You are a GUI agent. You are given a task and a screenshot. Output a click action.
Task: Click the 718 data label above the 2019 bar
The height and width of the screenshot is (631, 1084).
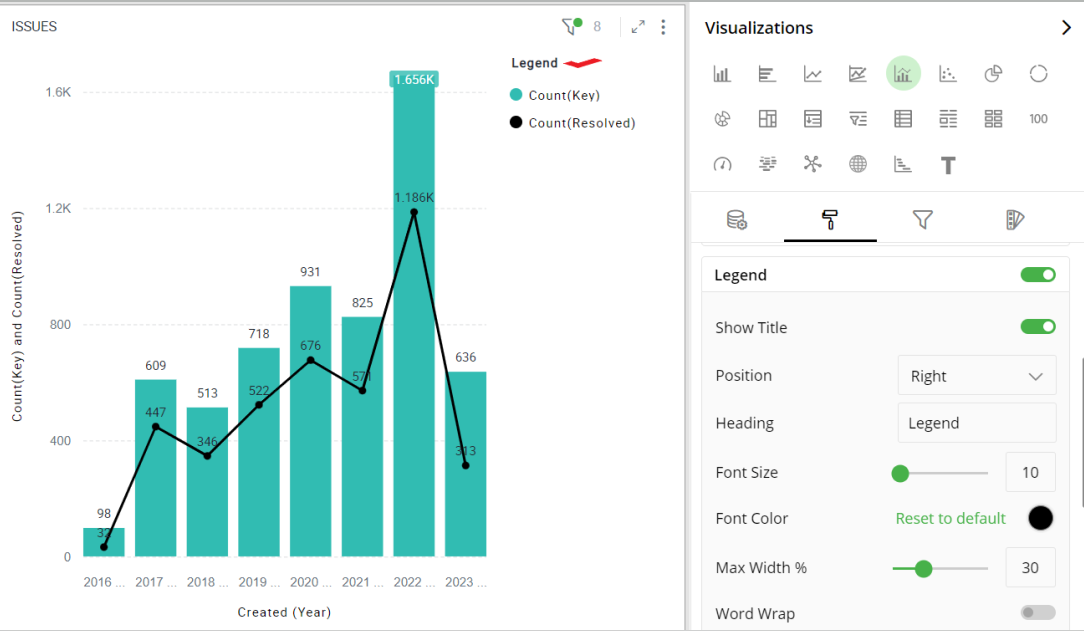tap(259, 334)
